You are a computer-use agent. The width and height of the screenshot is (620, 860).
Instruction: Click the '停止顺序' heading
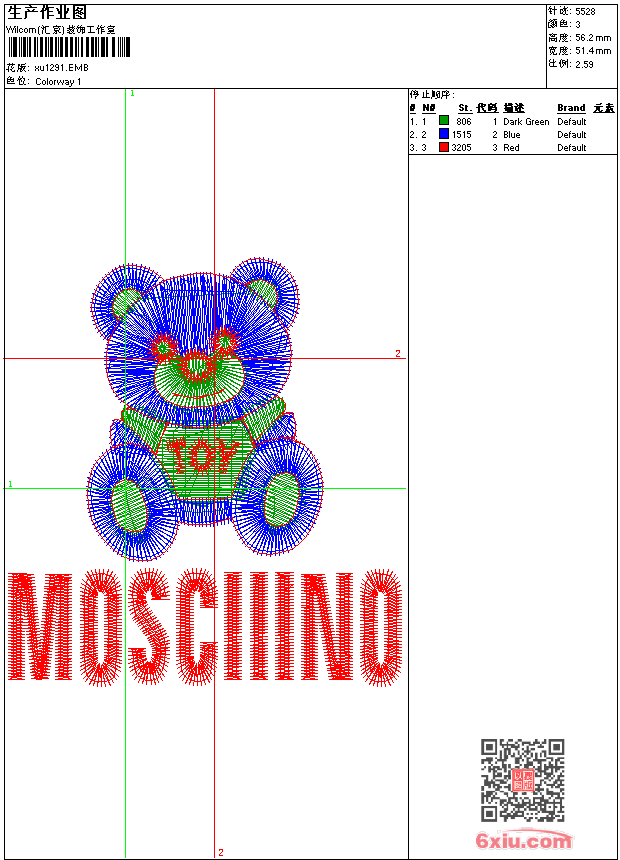point(432,95)
